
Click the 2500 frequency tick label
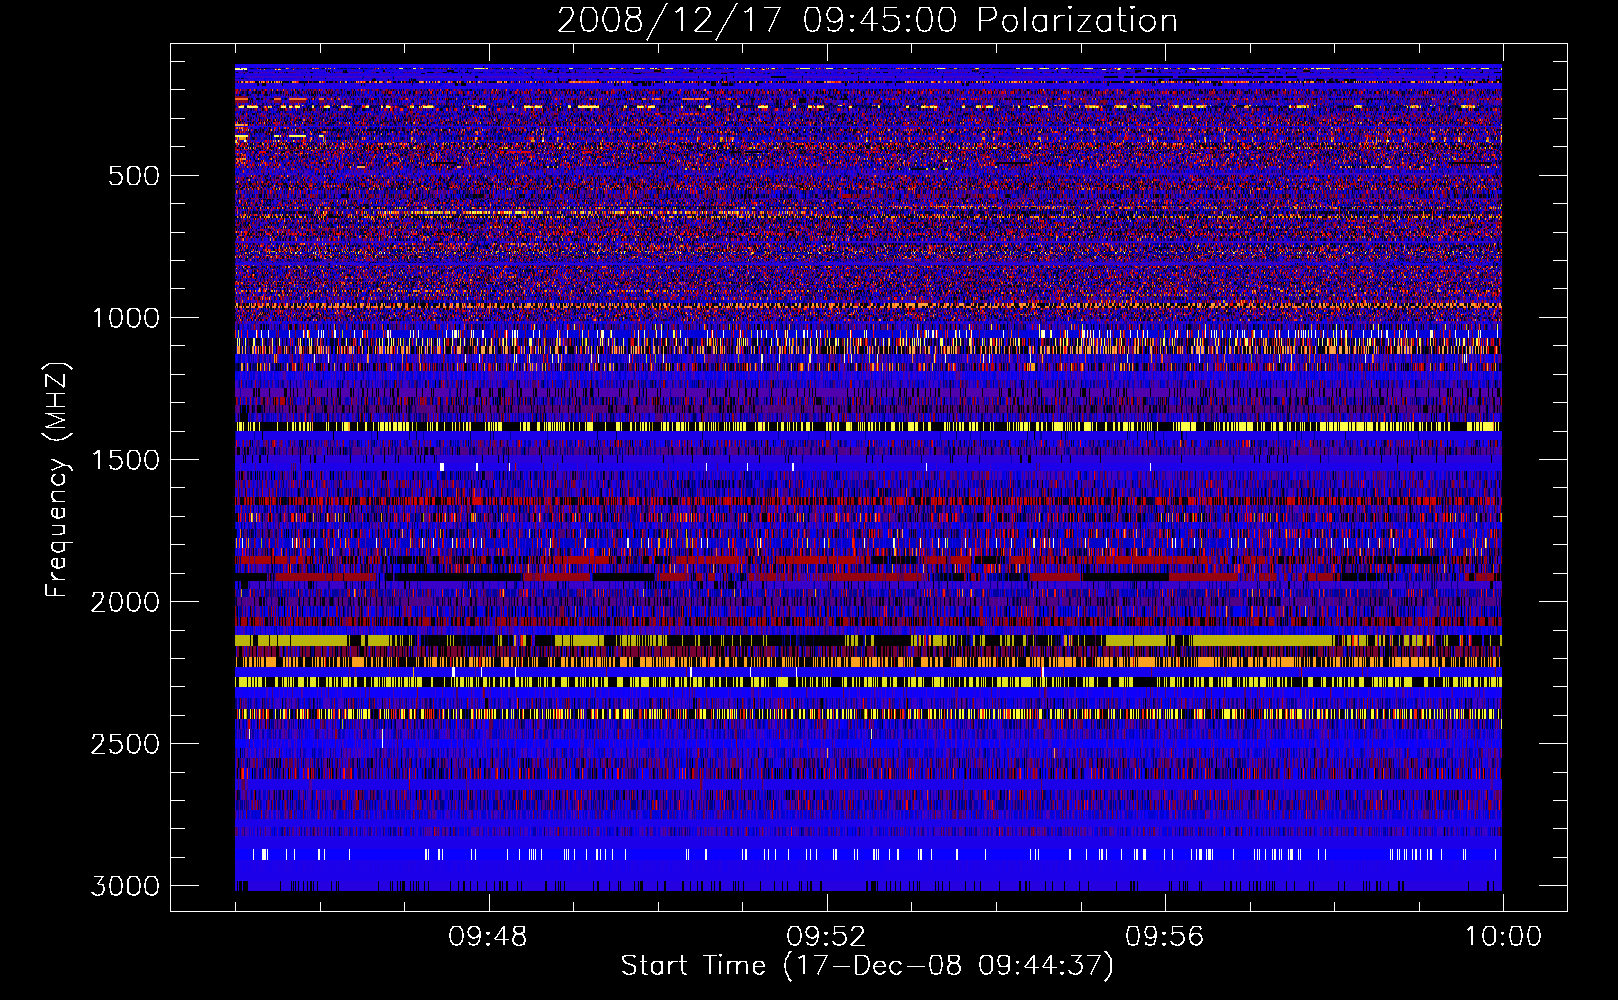tap(125, 744)
